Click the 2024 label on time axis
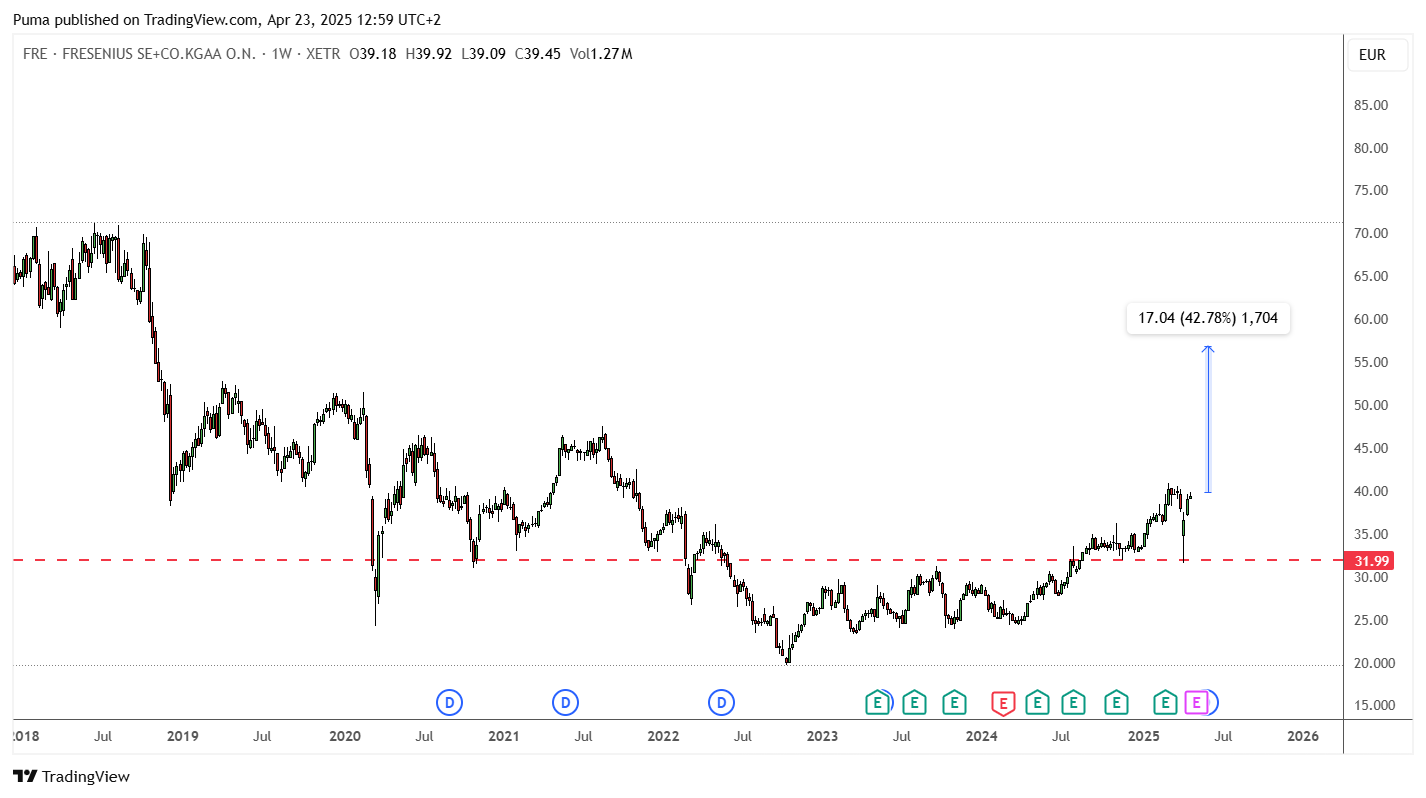Viewport: 1426px width, 798px height. pos(982,737)
